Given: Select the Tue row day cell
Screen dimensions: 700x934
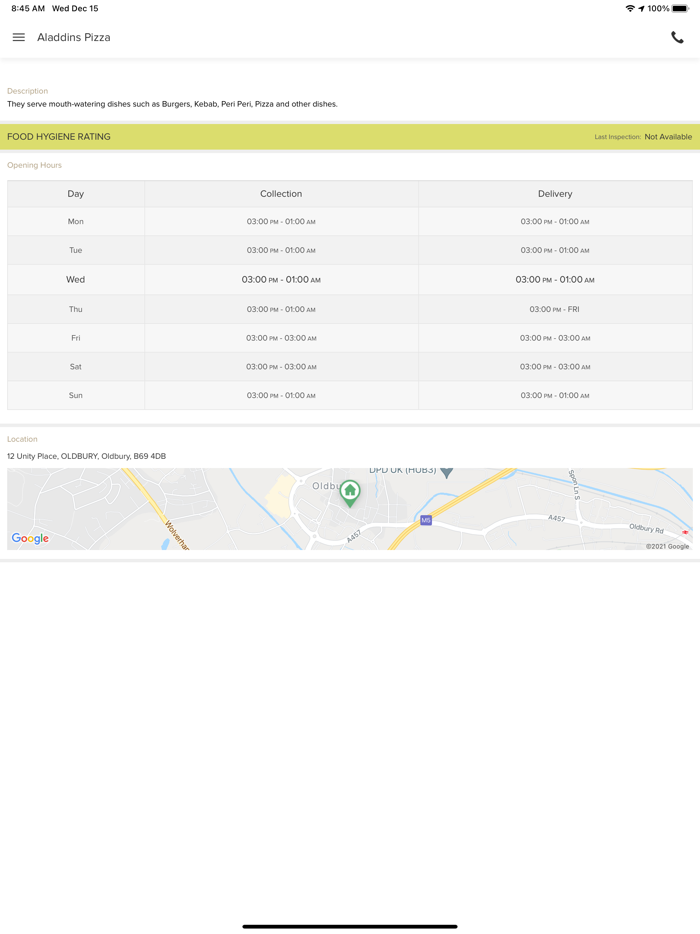Looking at the screenshot, I should point(76,250).
